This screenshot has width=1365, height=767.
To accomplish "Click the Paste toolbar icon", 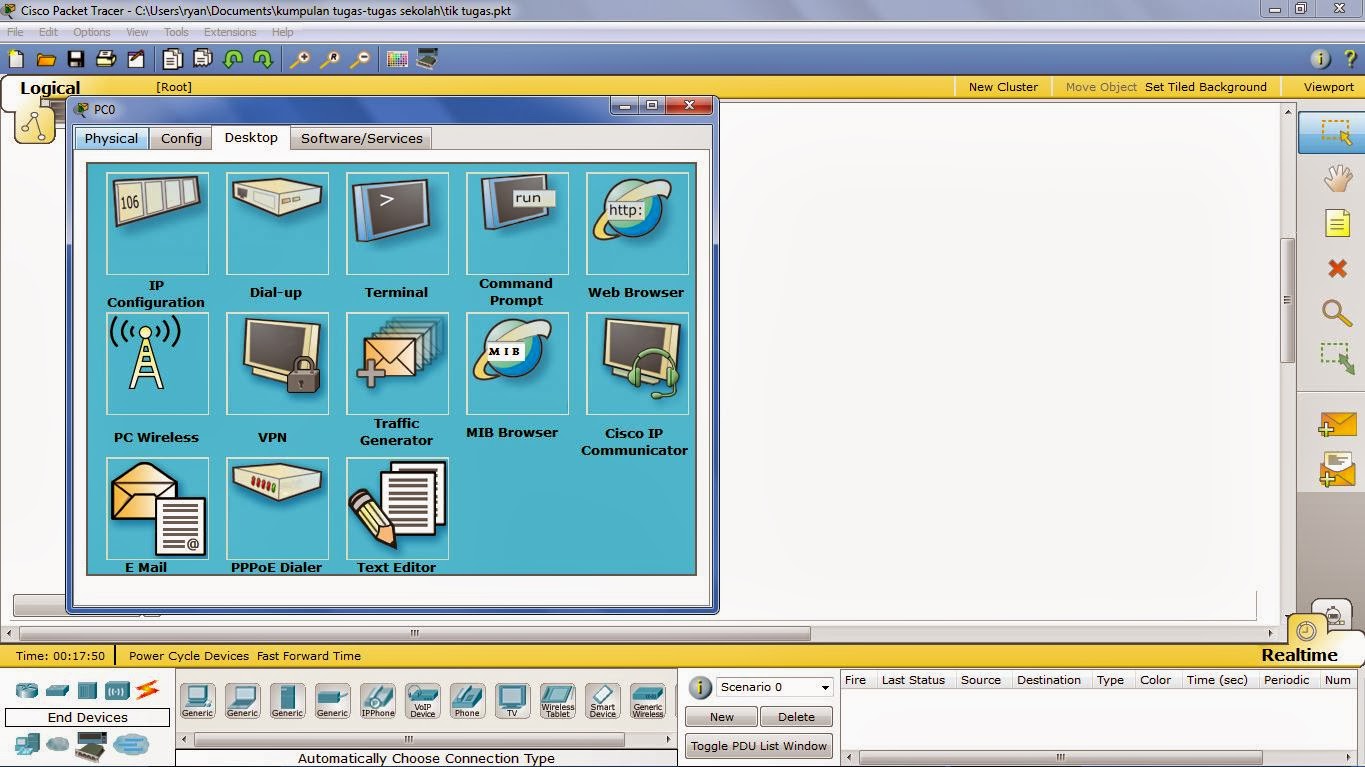I will pyautogui.click(x=203, y=59).
